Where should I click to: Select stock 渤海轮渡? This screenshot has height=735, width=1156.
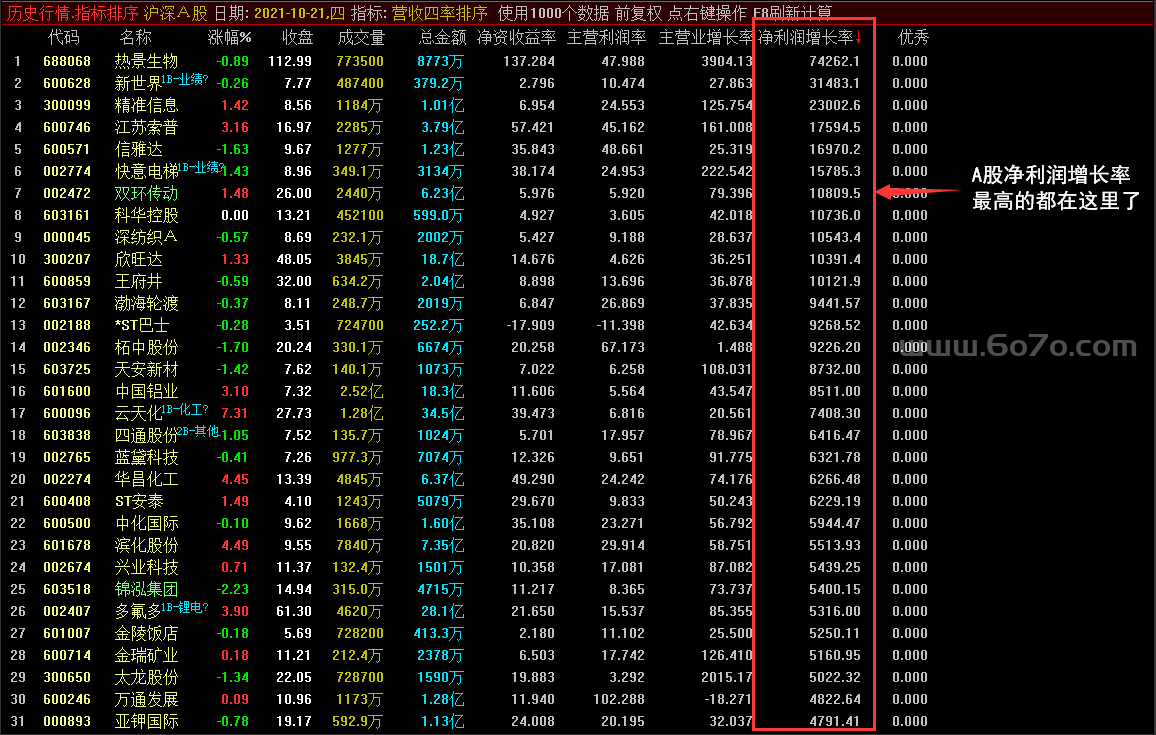point(146,304)
